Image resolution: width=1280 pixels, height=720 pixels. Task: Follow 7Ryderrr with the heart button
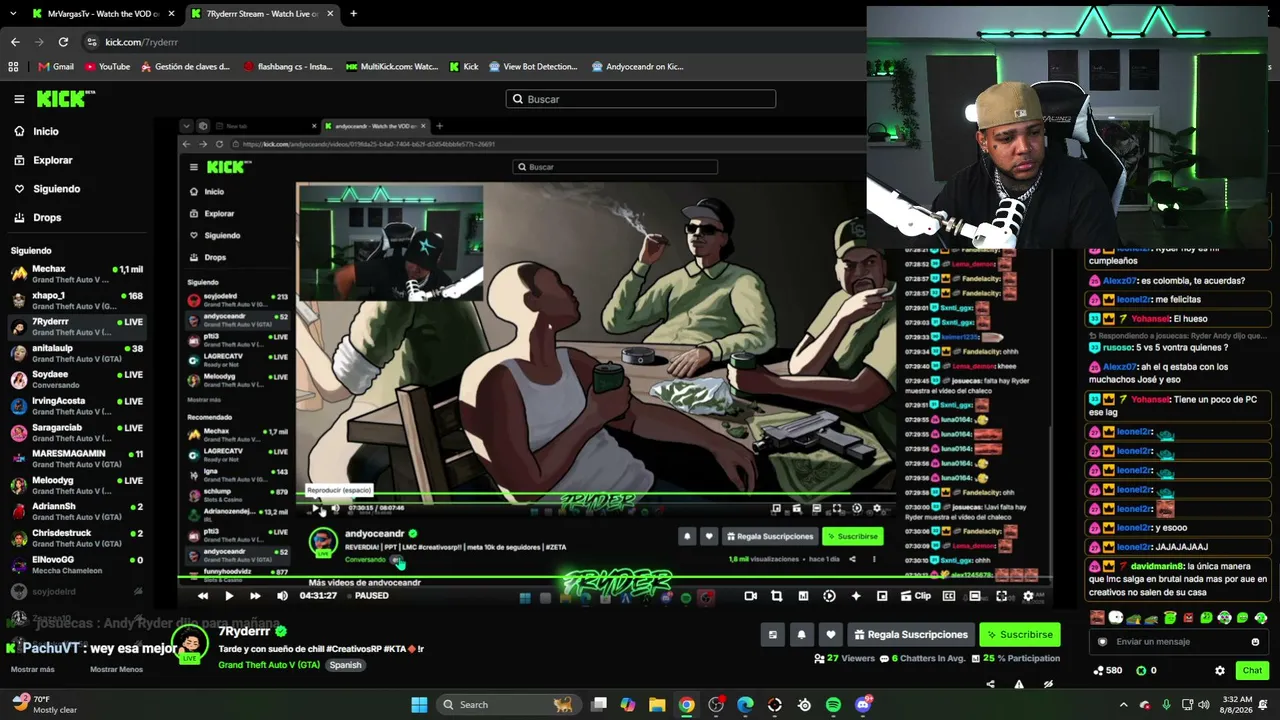[830, 634]
